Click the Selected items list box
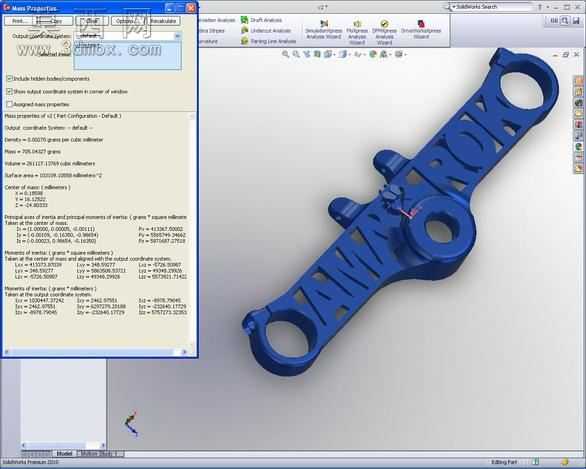Screen dimensions: 586x469 [127, 55]
